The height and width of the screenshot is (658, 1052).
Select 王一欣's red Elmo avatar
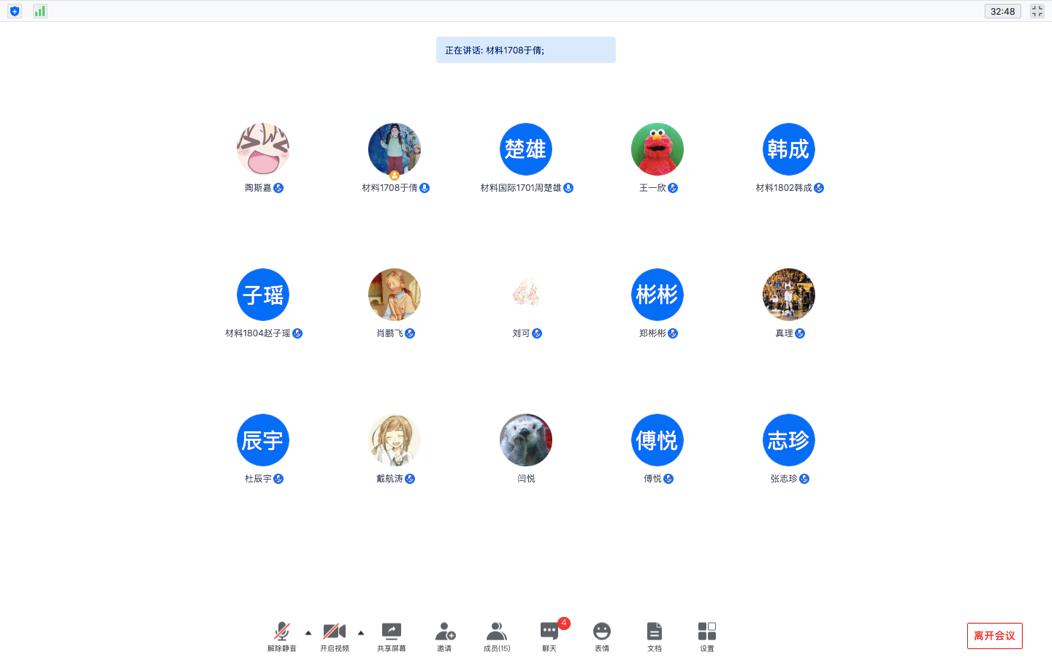point(657,149)
